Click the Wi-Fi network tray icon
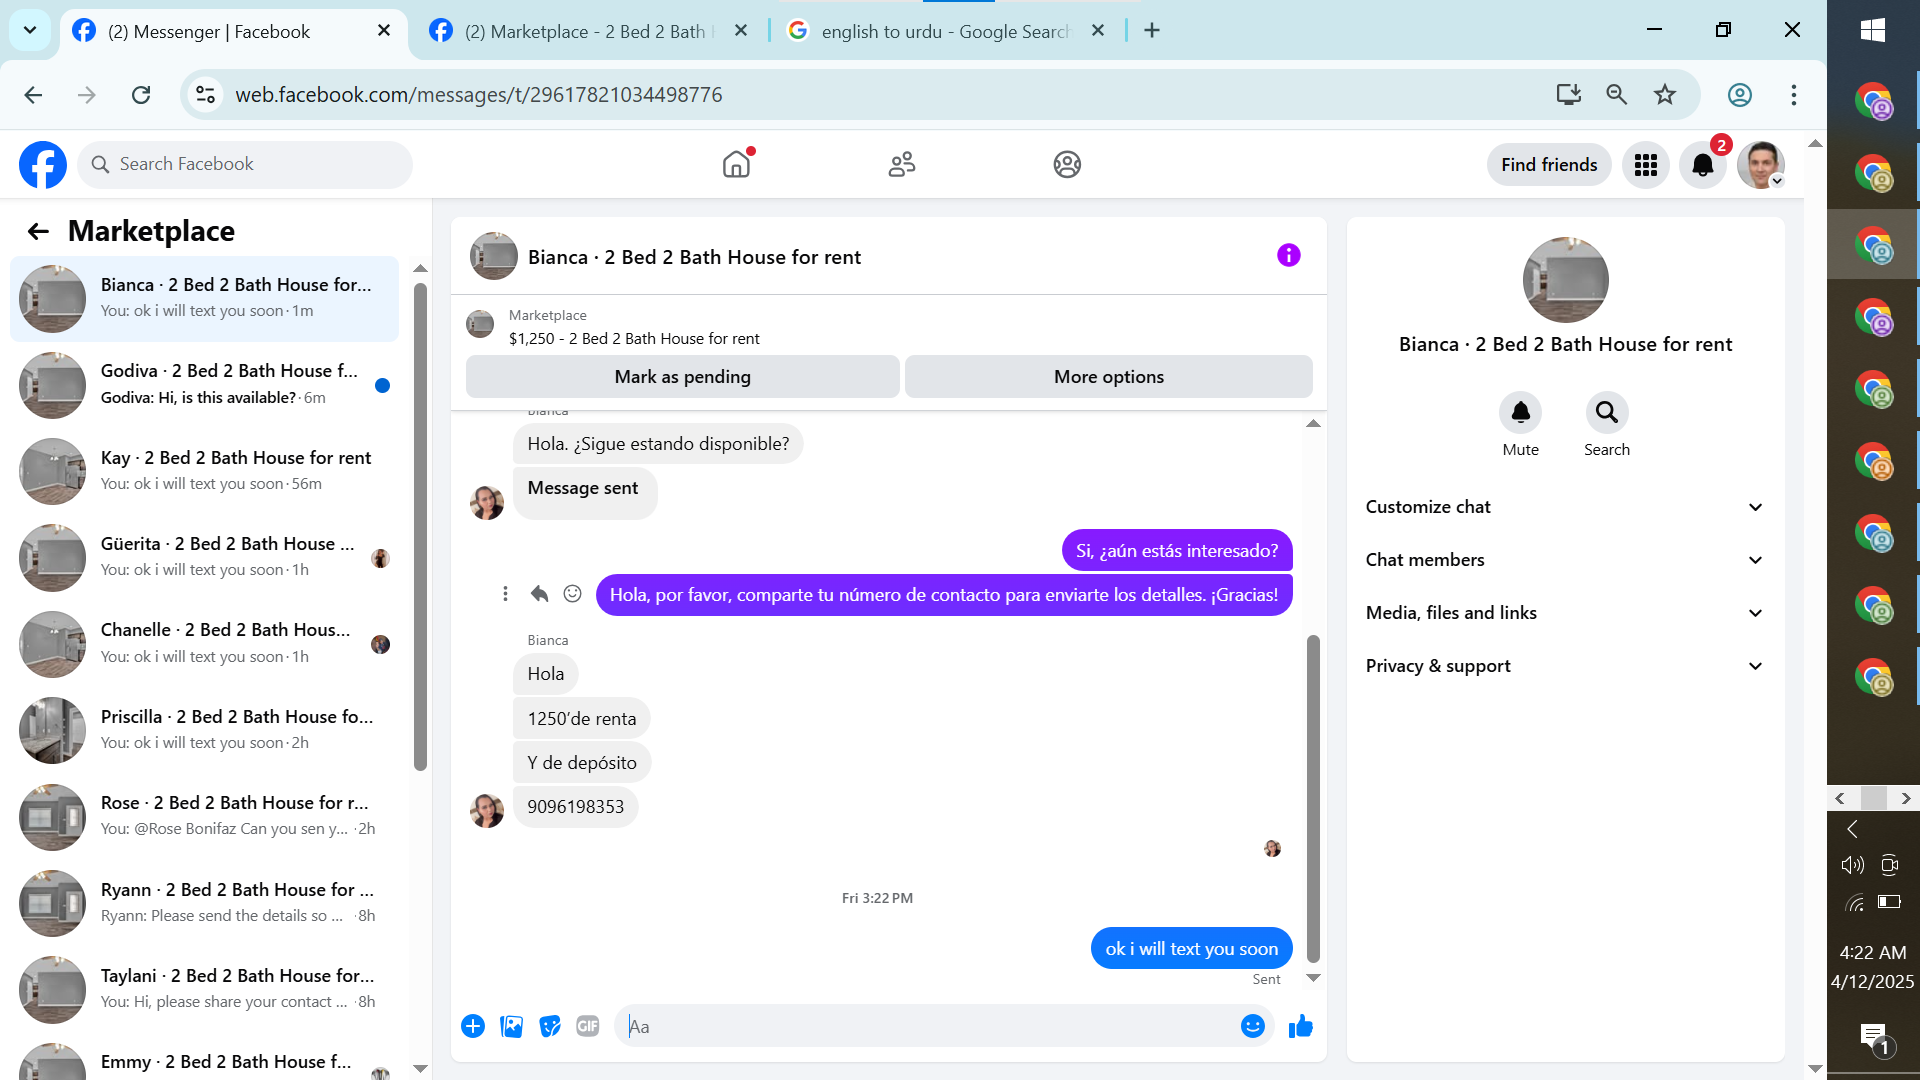 1855,903
